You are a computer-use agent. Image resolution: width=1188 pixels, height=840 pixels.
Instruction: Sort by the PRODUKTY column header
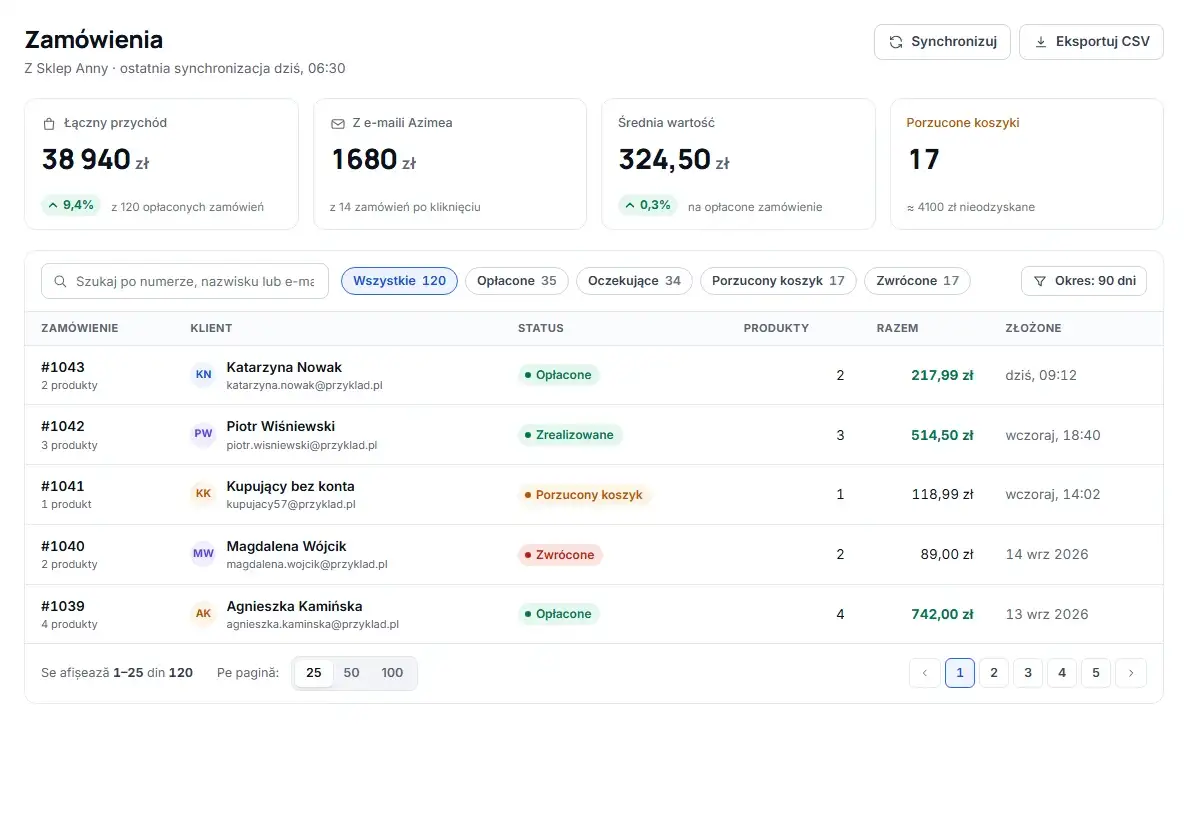[777, 328]
